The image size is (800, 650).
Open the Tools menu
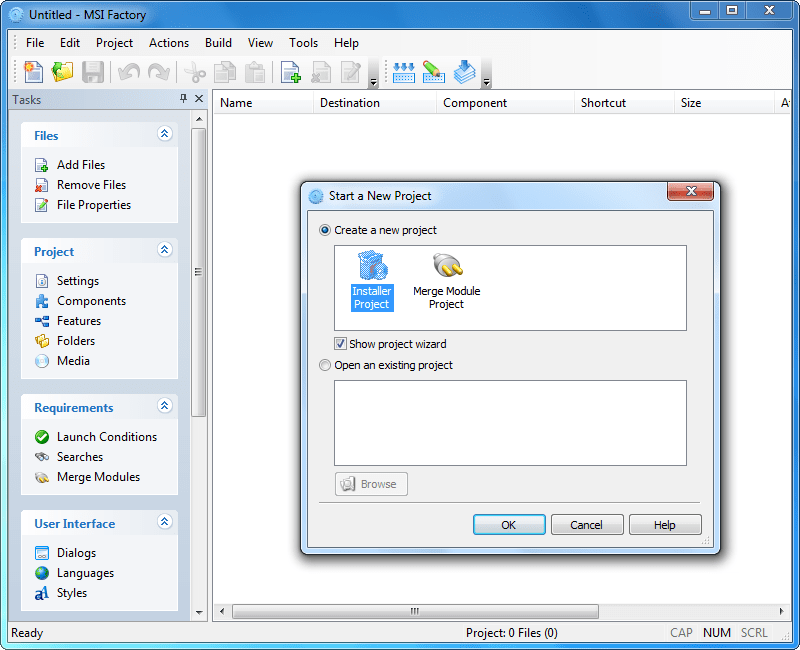tap(303, 43)
